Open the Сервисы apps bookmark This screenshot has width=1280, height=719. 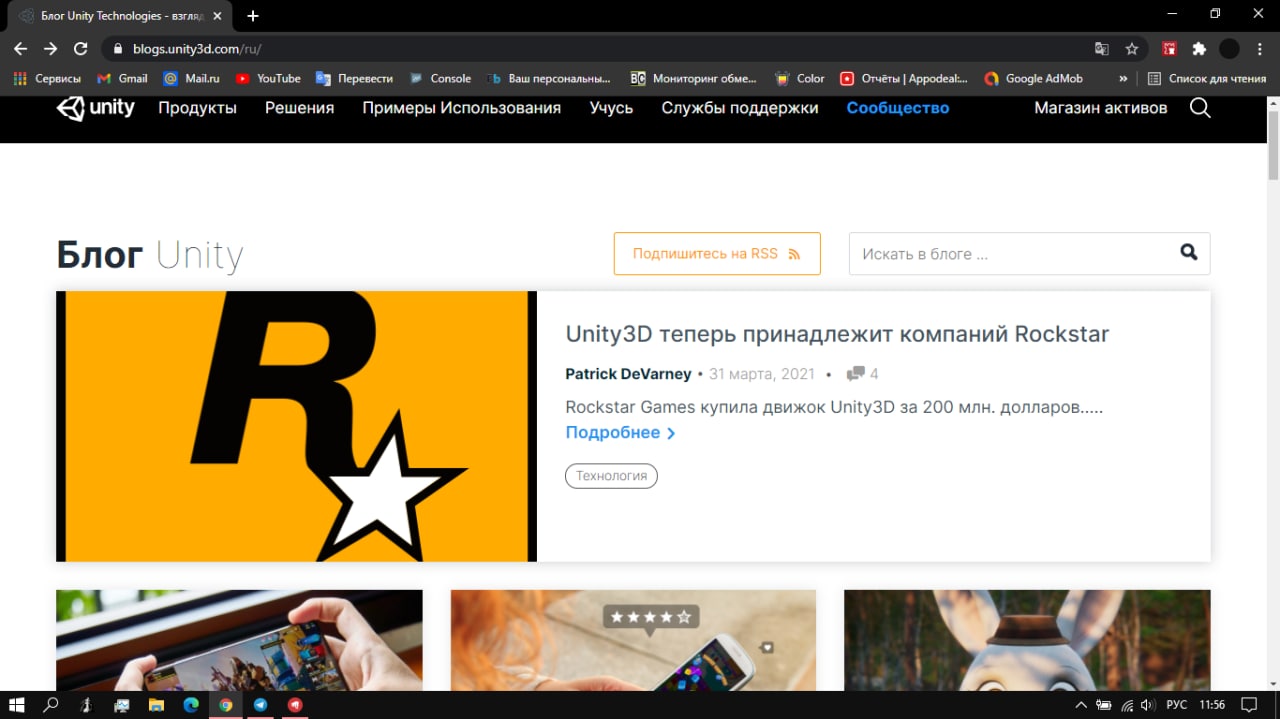pyautogui.click(x=47, y=78)
